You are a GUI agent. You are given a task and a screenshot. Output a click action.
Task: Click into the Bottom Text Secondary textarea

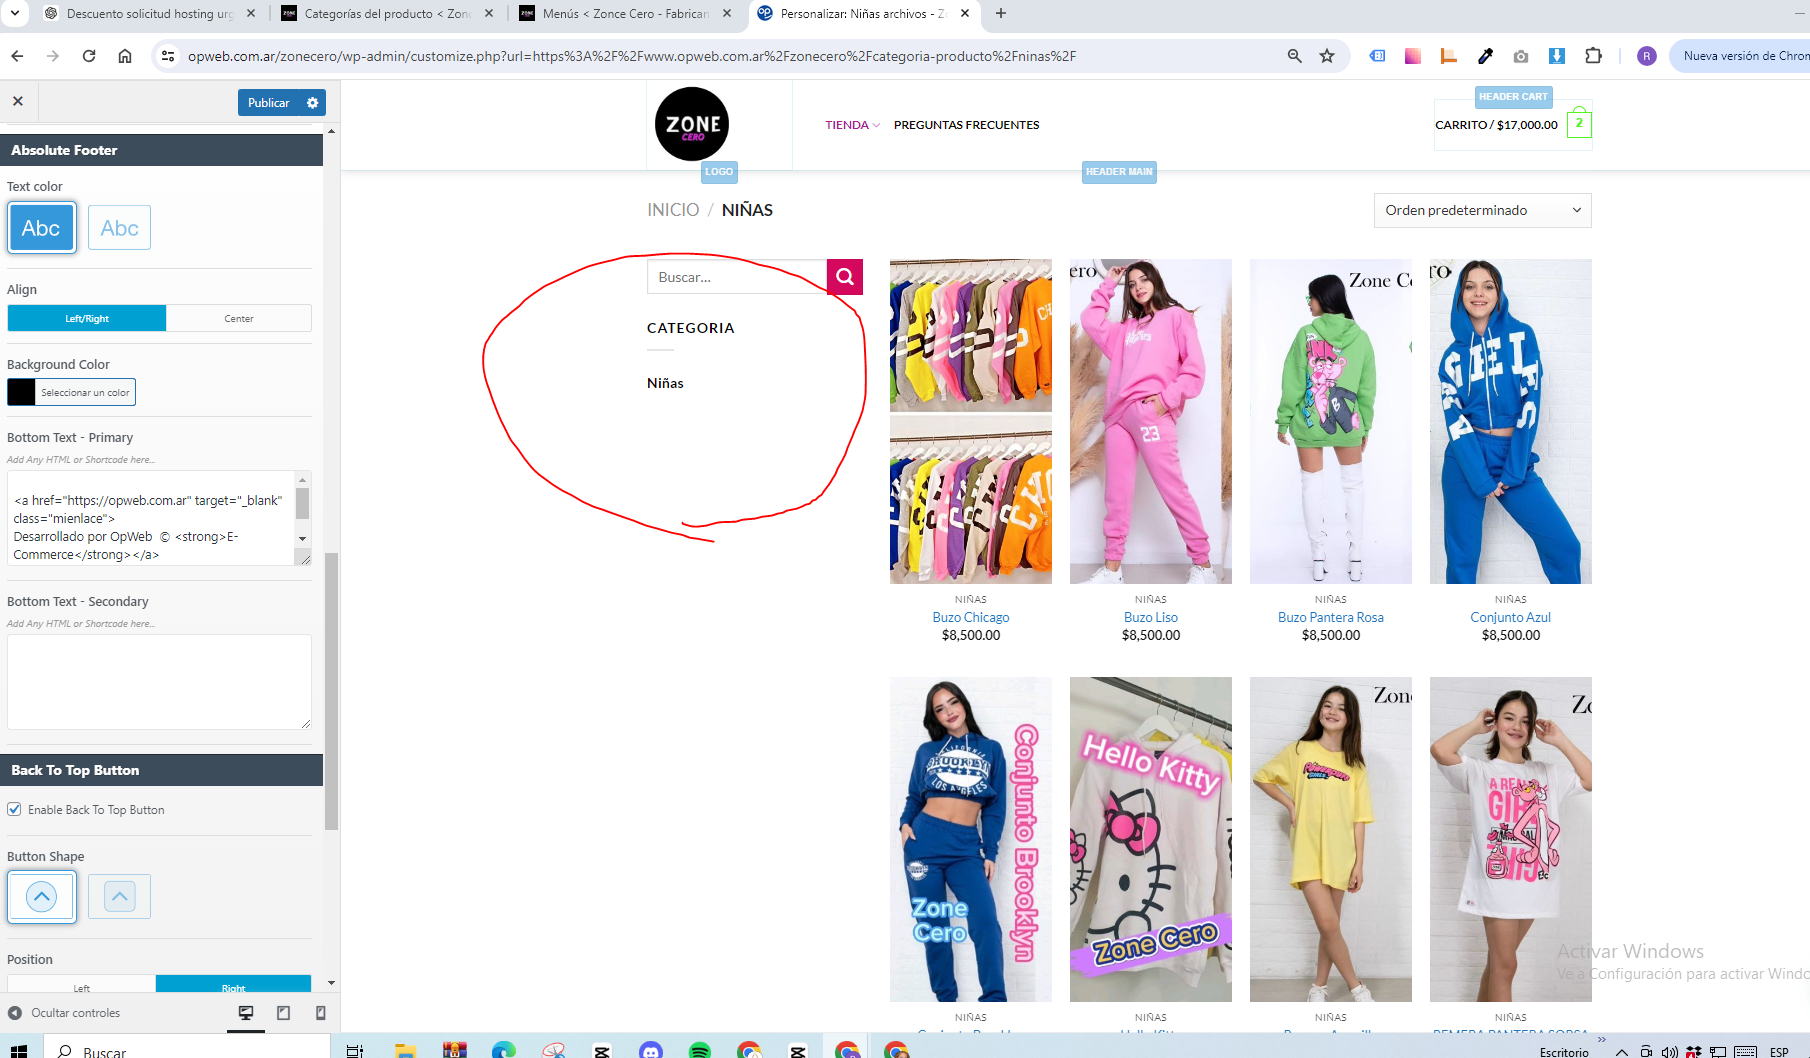click(159, 682)
